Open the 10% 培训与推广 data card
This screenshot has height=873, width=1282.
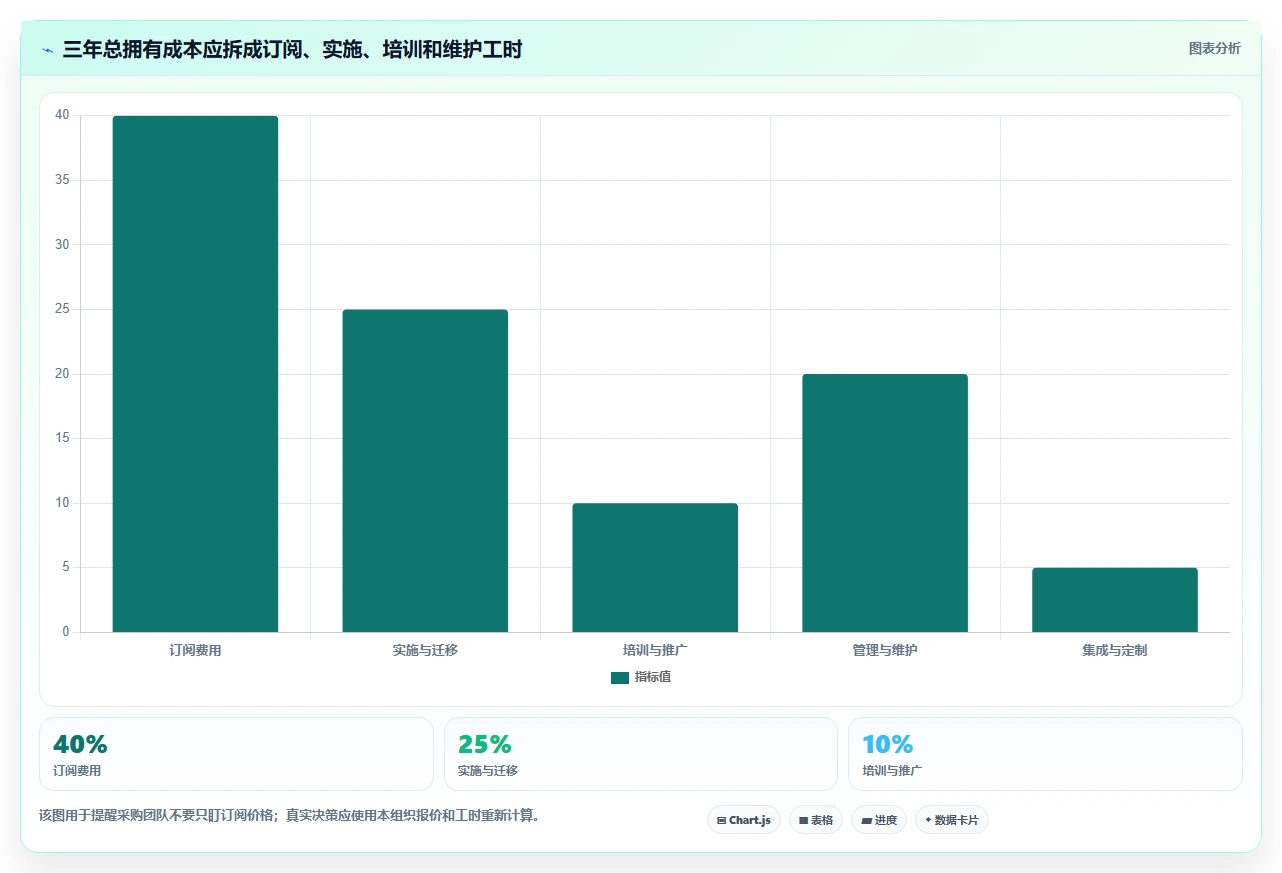[x=1045, y=754]
